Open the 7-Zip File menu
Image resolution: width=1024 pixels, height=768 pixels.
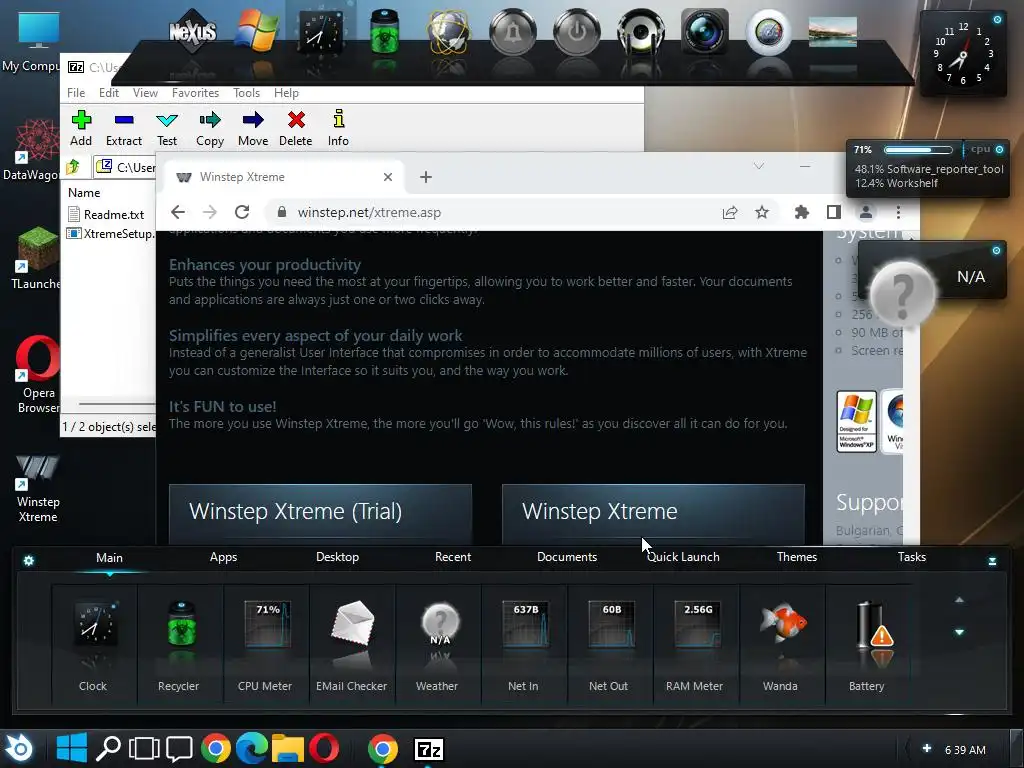[x=76, y=93]
